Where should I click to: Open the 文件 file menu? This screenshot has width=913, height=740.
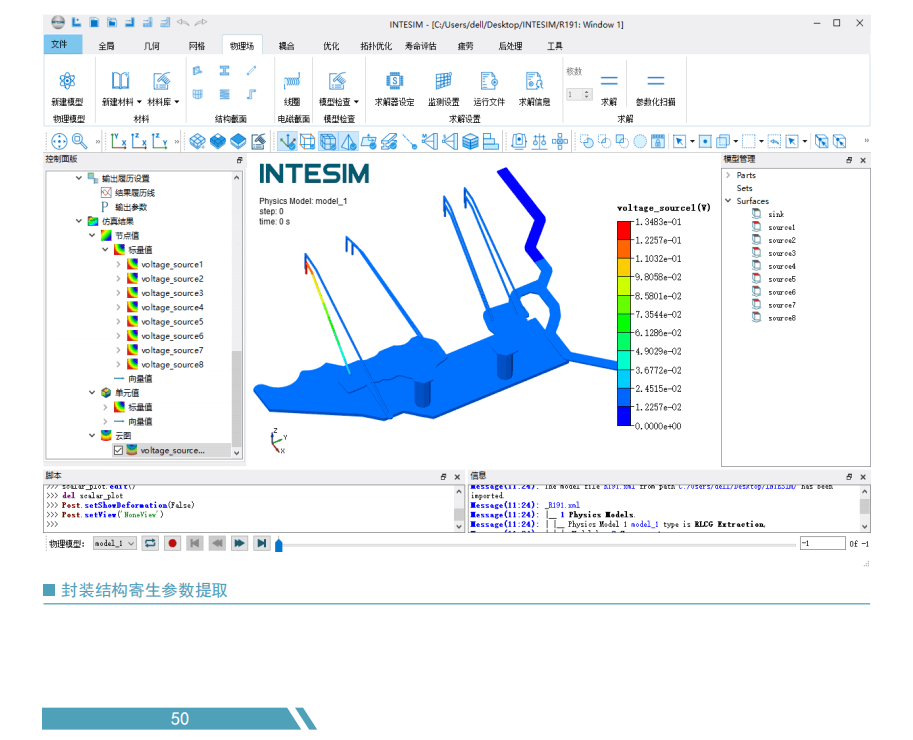(59, 45)
